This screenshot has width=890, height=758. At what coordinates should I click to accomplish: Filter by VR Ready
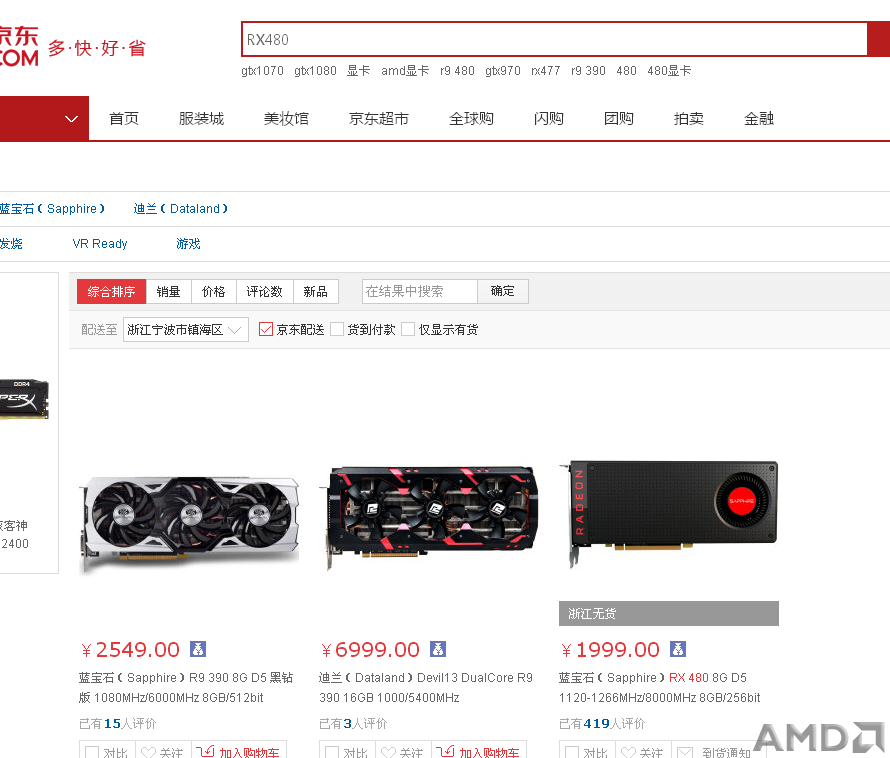(100, 244)
